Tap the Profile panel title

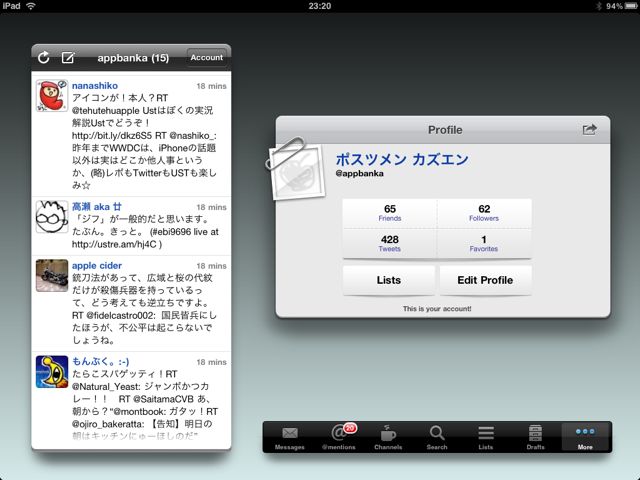[x=445, y=130]
